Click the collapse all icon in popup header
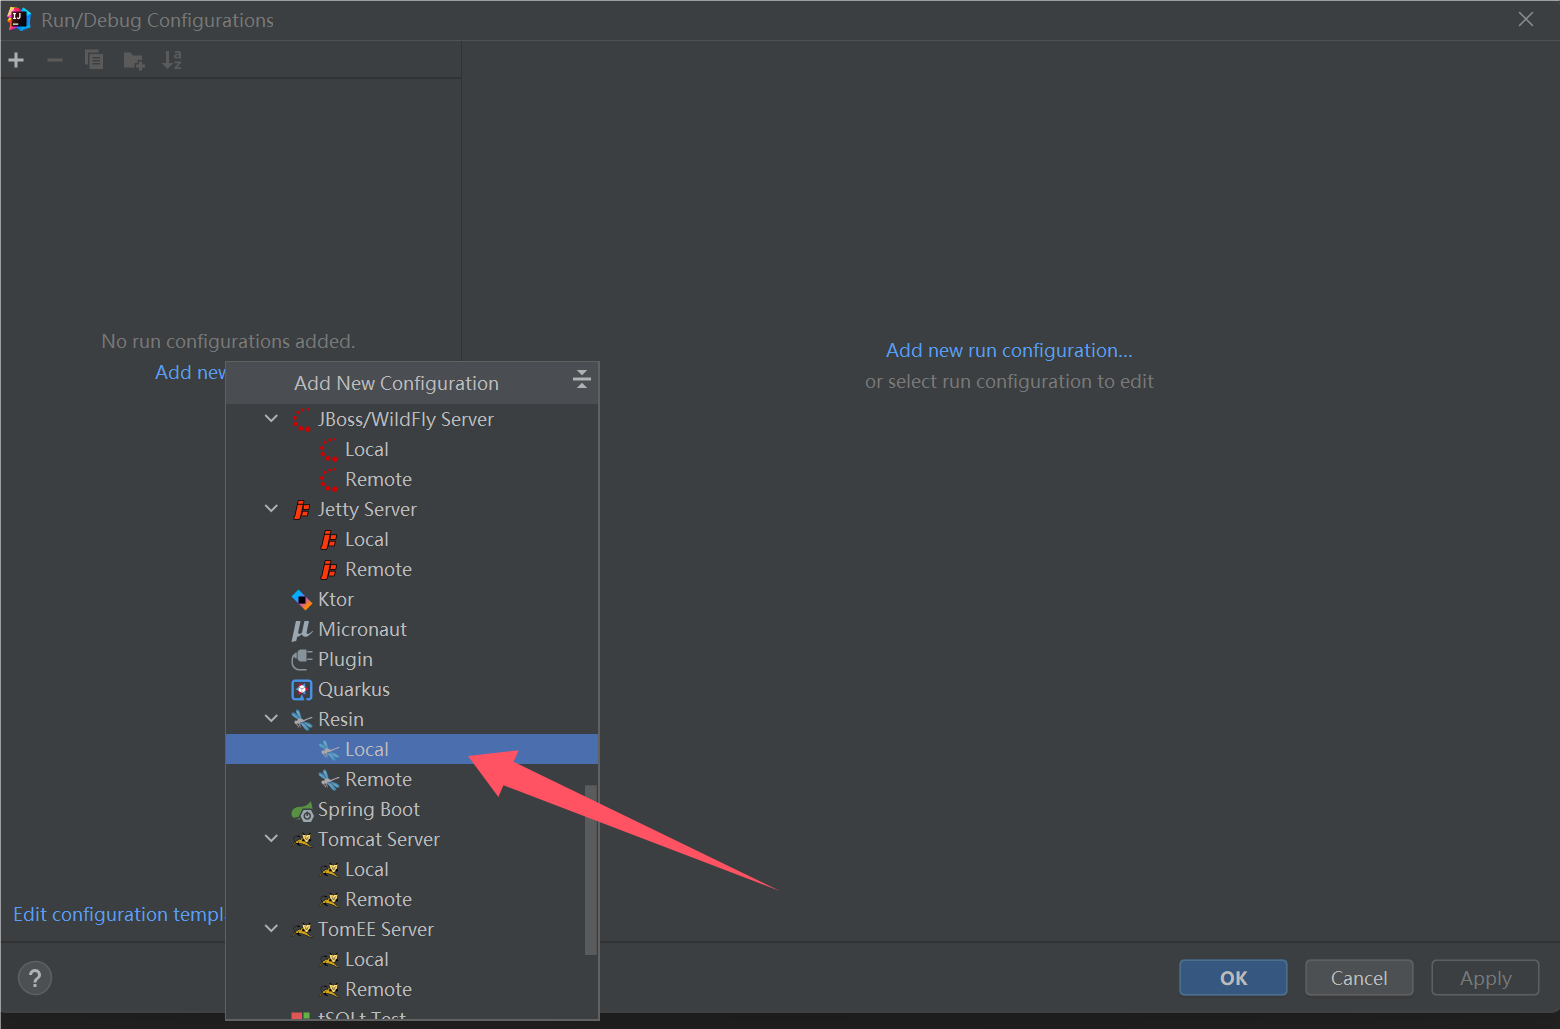 coord(581,379)
